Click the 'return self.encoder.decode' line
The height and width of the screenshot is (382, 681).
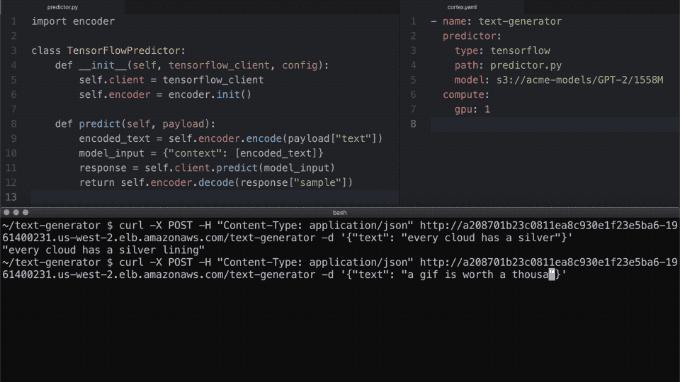click(216, 183)
